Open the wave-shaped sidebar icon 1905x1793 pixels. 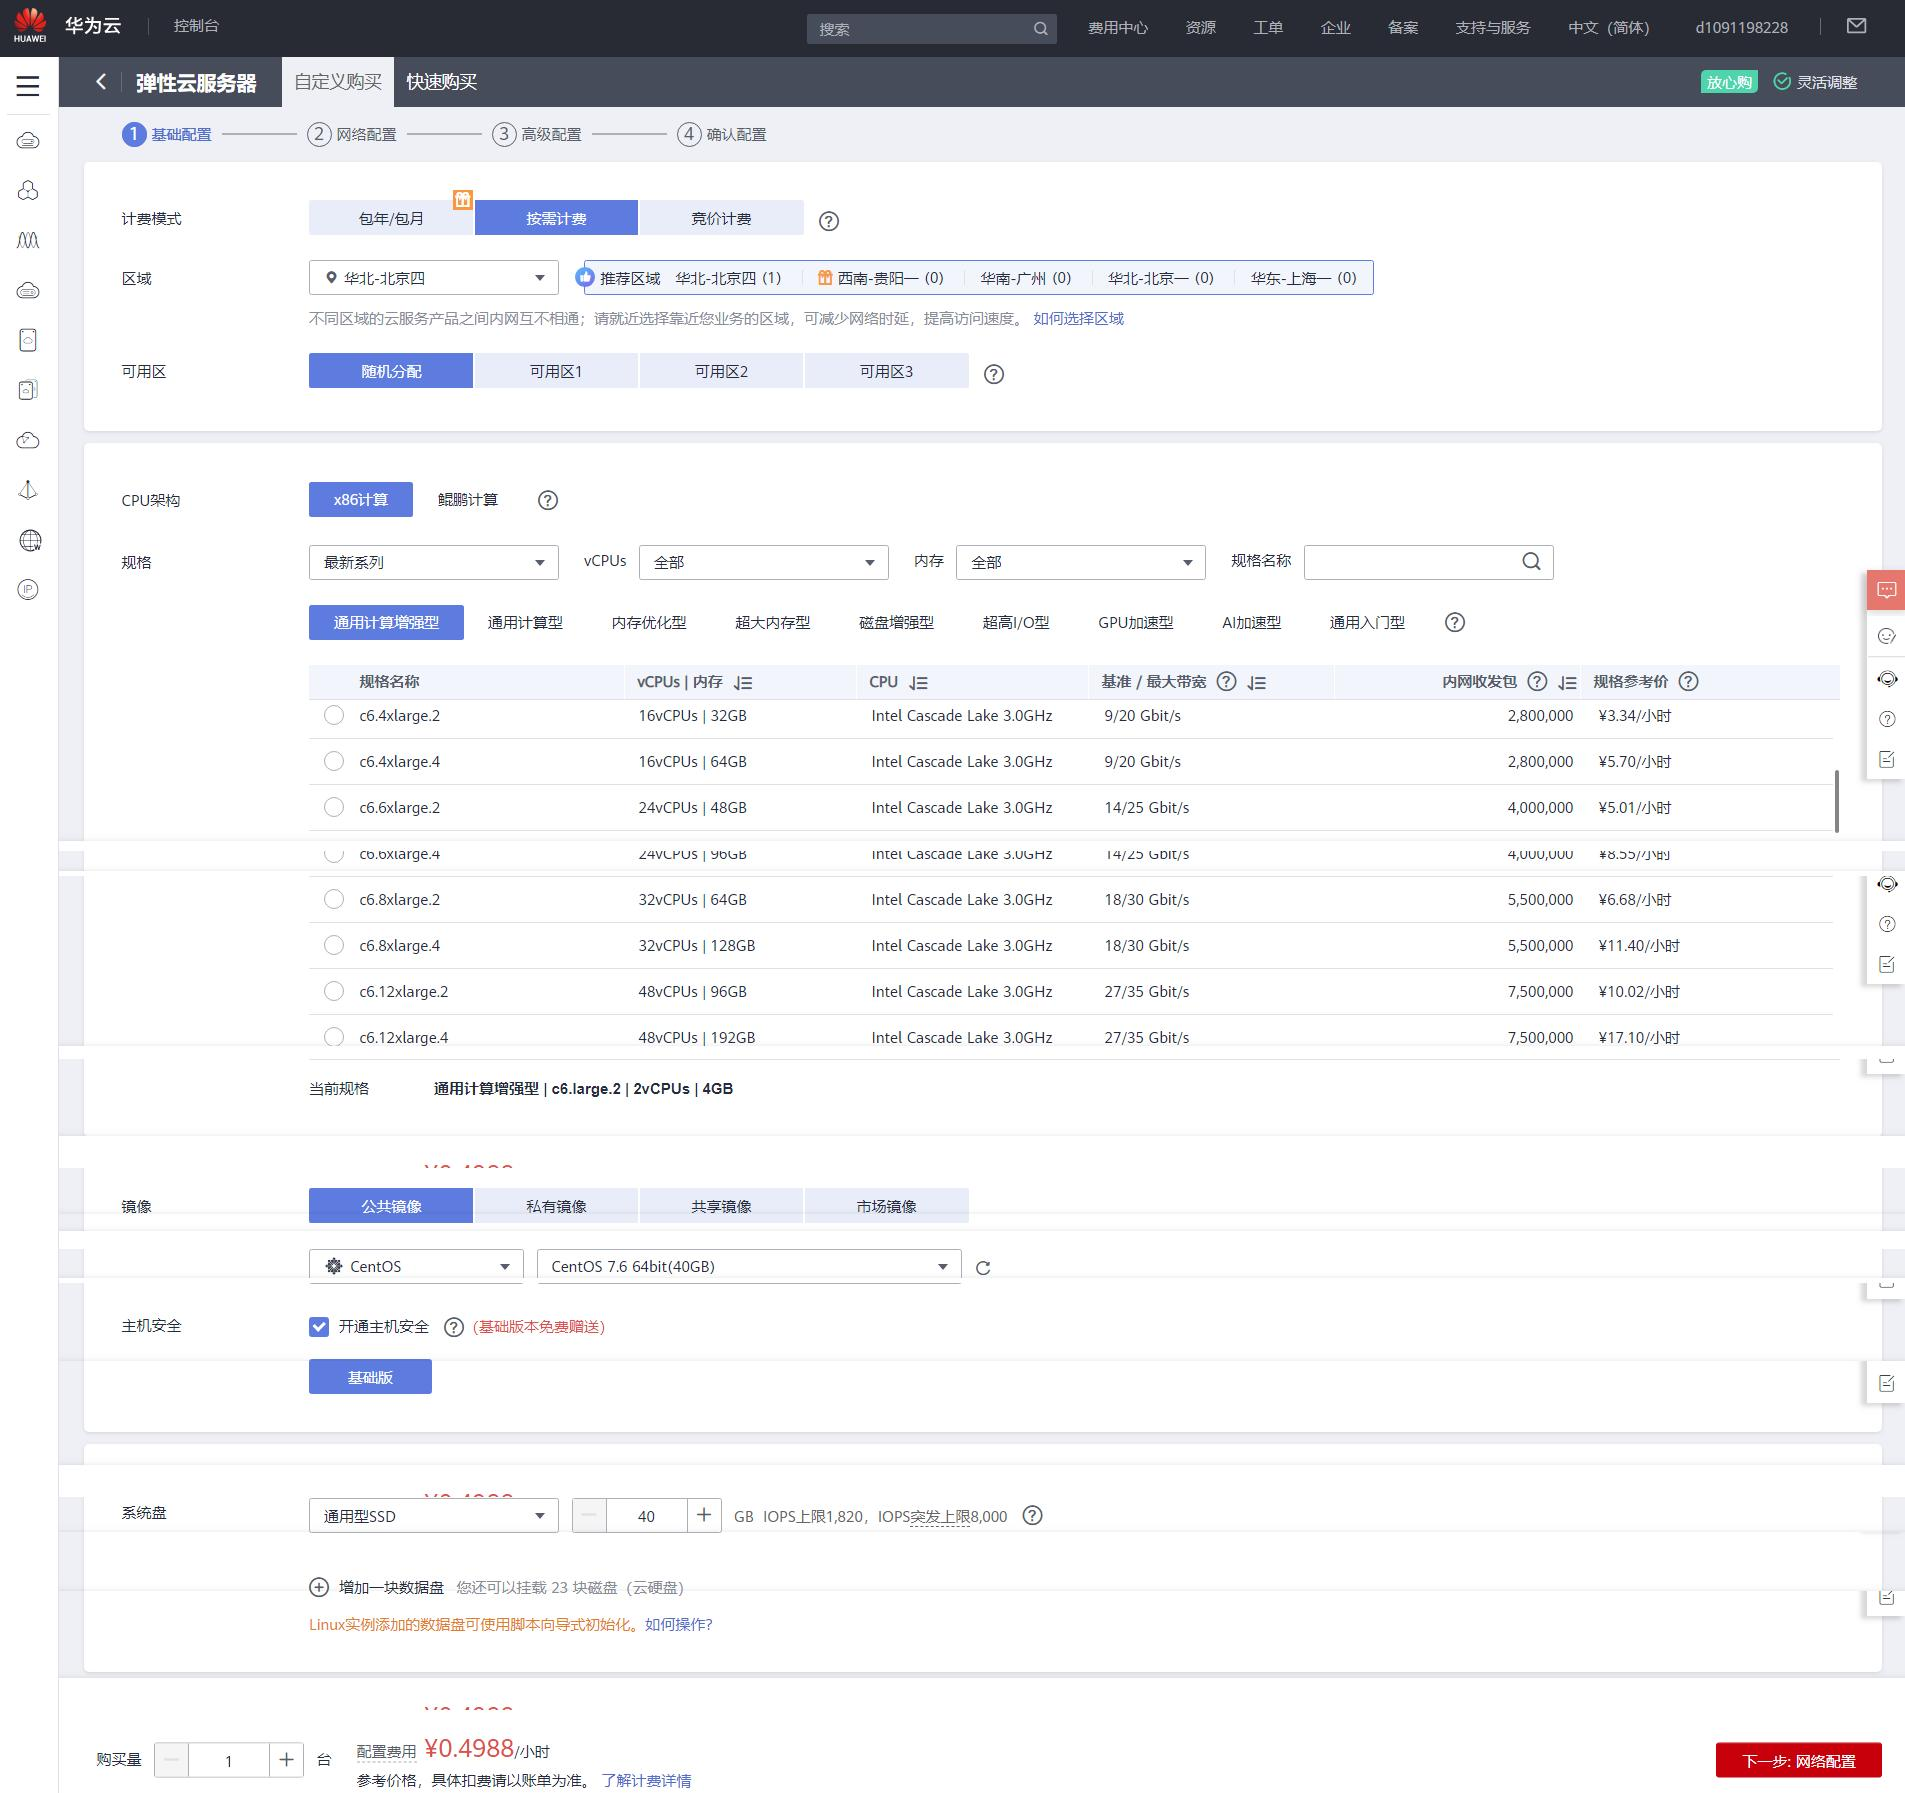point(28,240)
